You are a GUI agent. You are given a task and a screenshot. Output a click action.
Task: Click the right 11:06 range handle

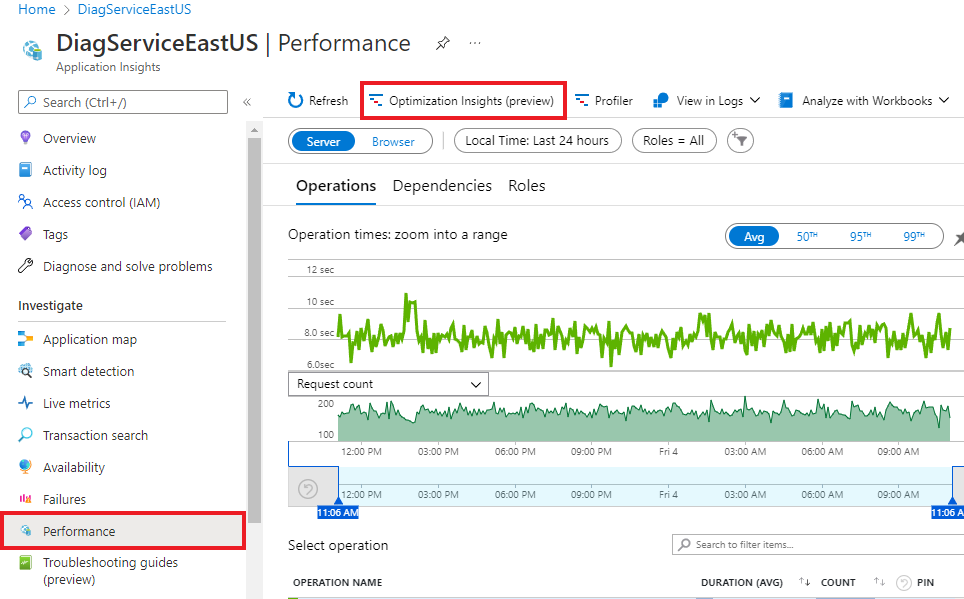click(947, 512)
